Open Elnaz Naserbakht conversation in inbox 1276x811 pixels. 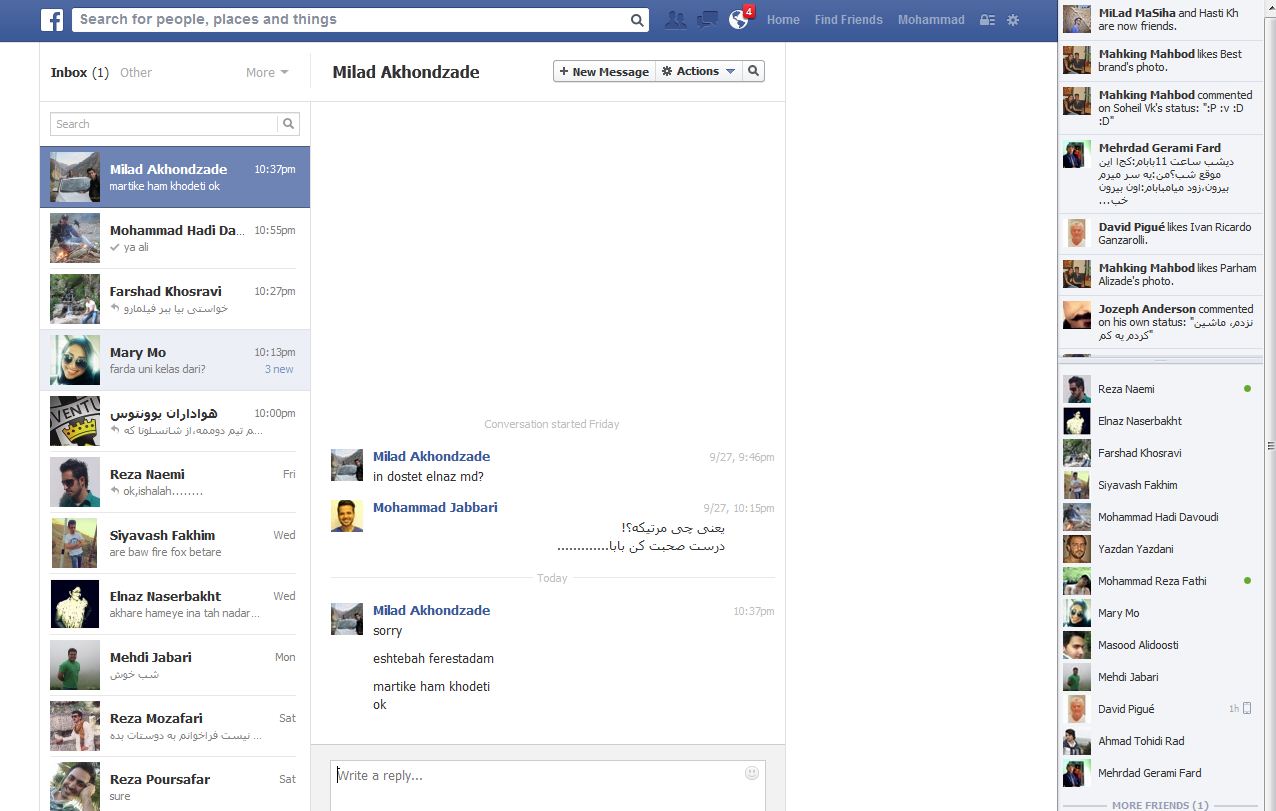pos(175,604)
